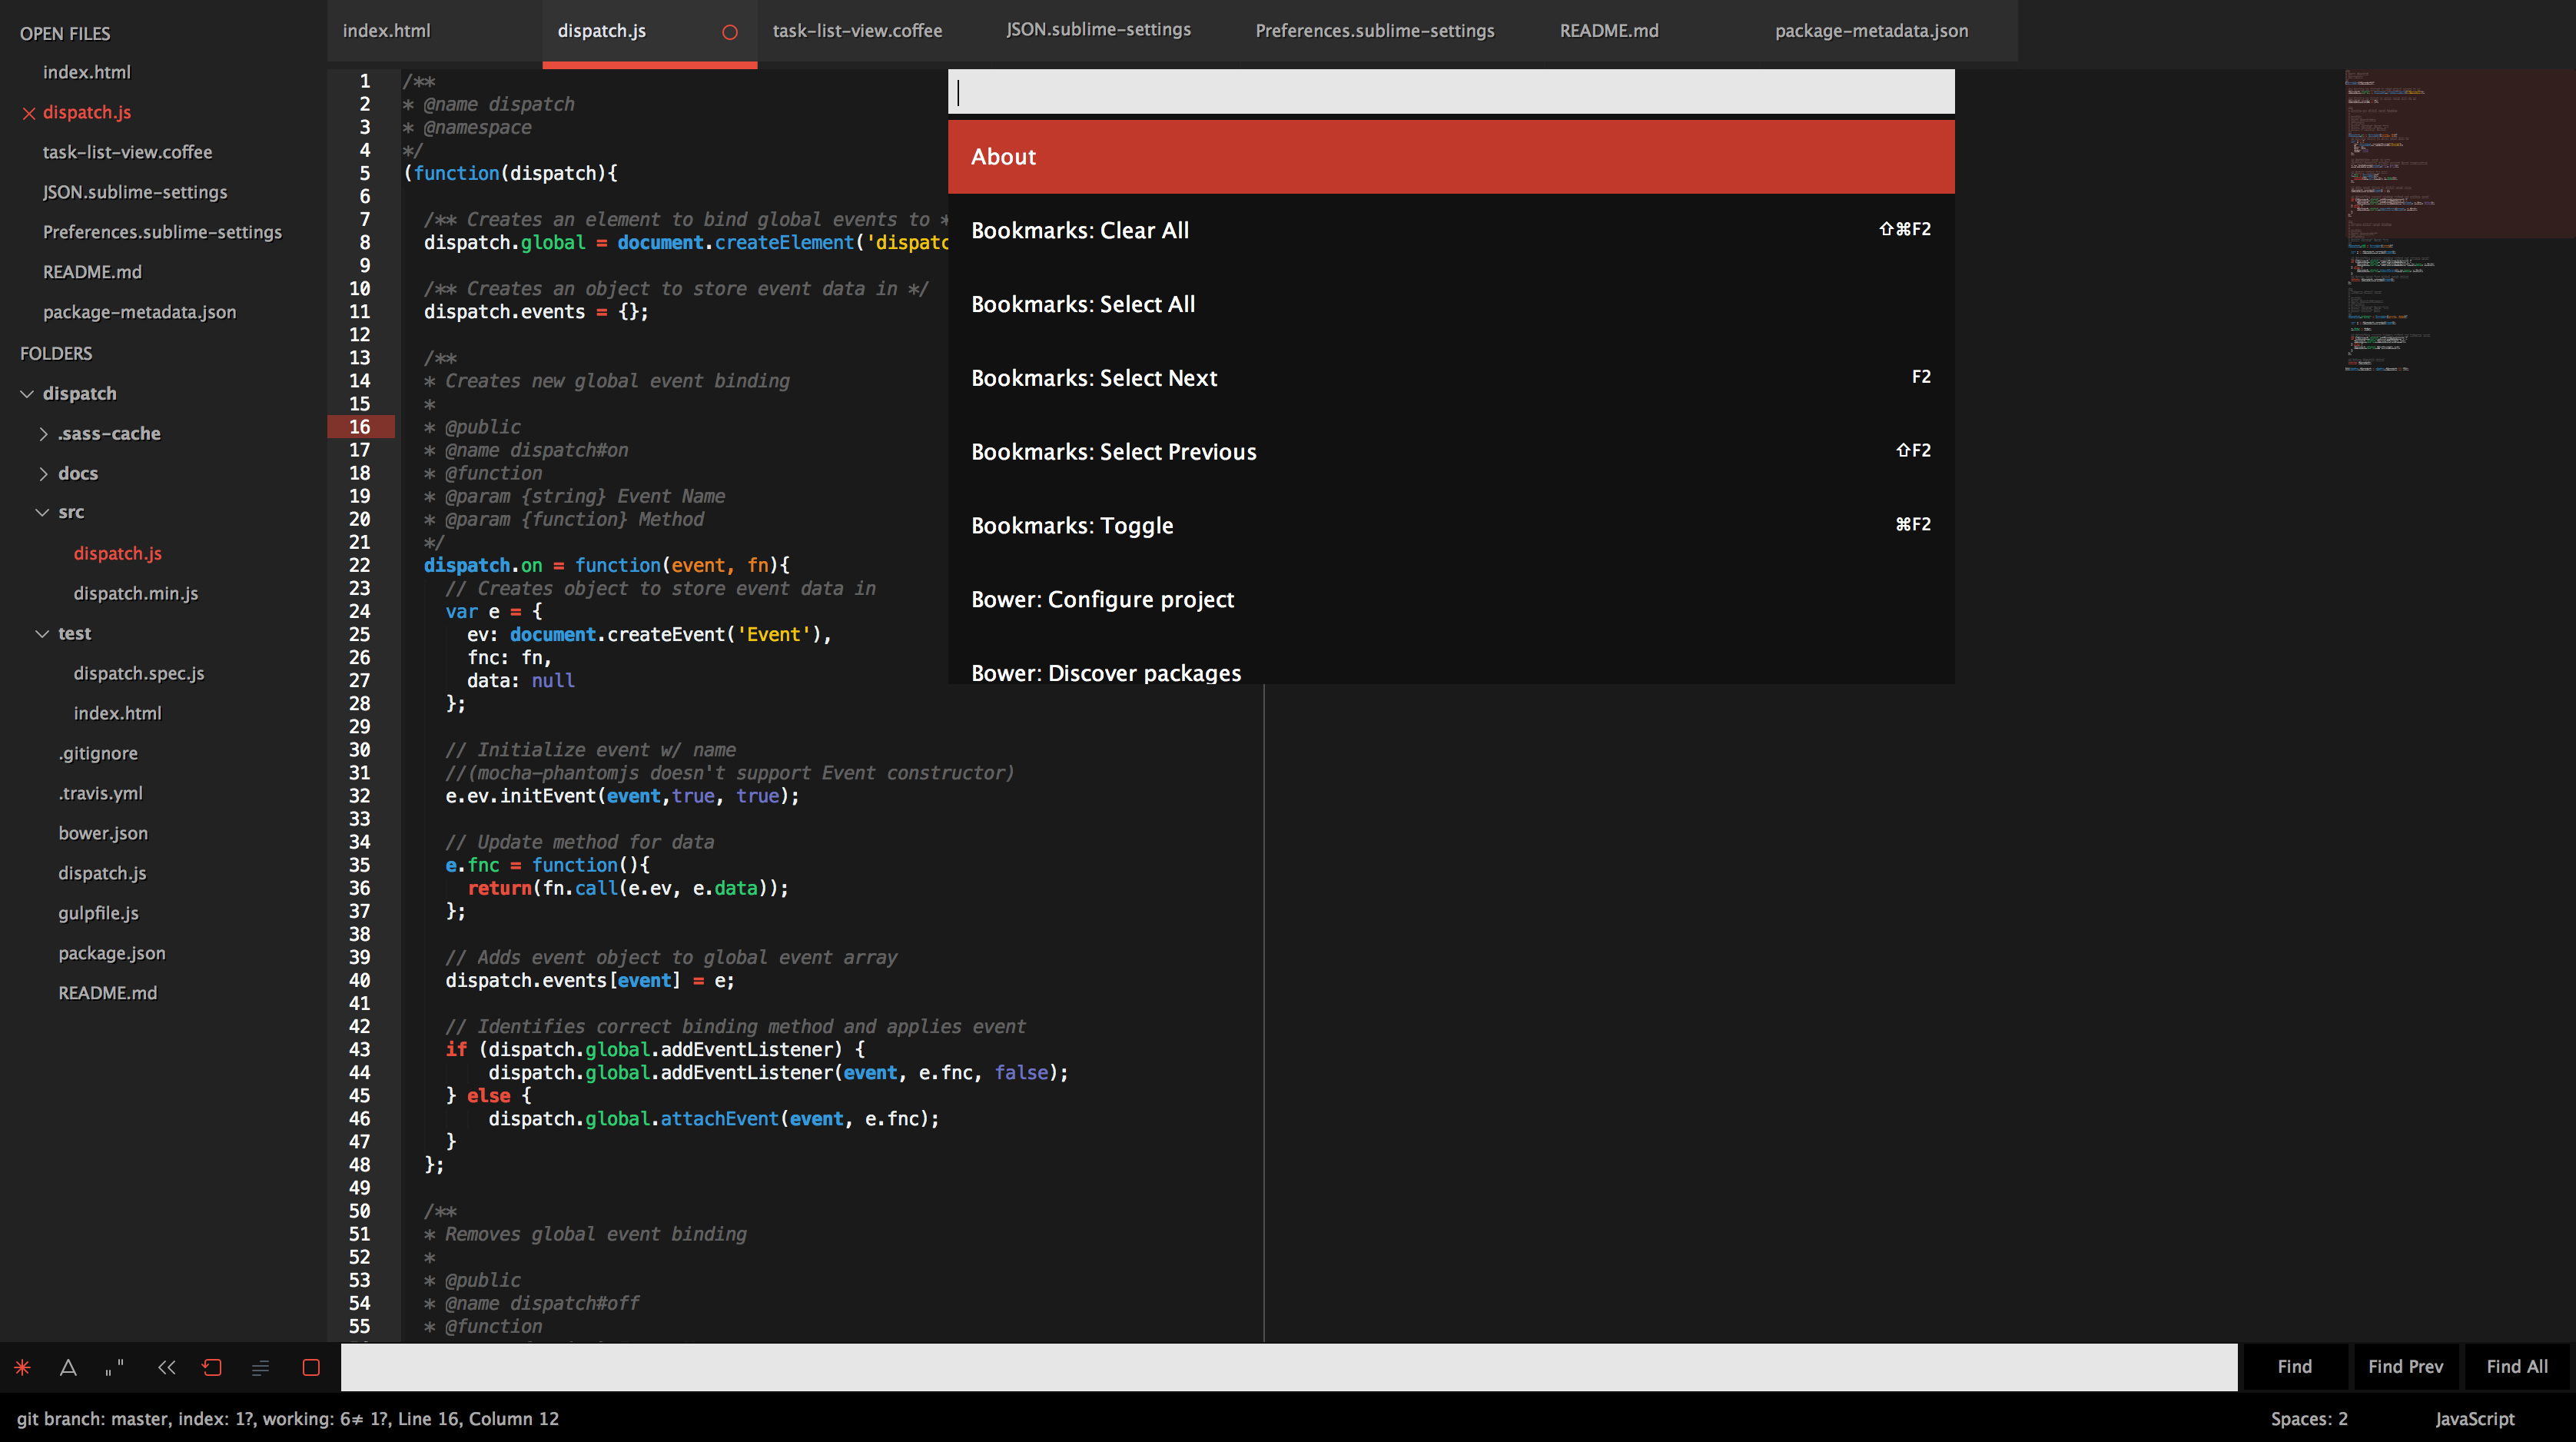Expand the .sass-cache folder
2576x1442 pixels.
pyautogui.click(x=43, y=434)
